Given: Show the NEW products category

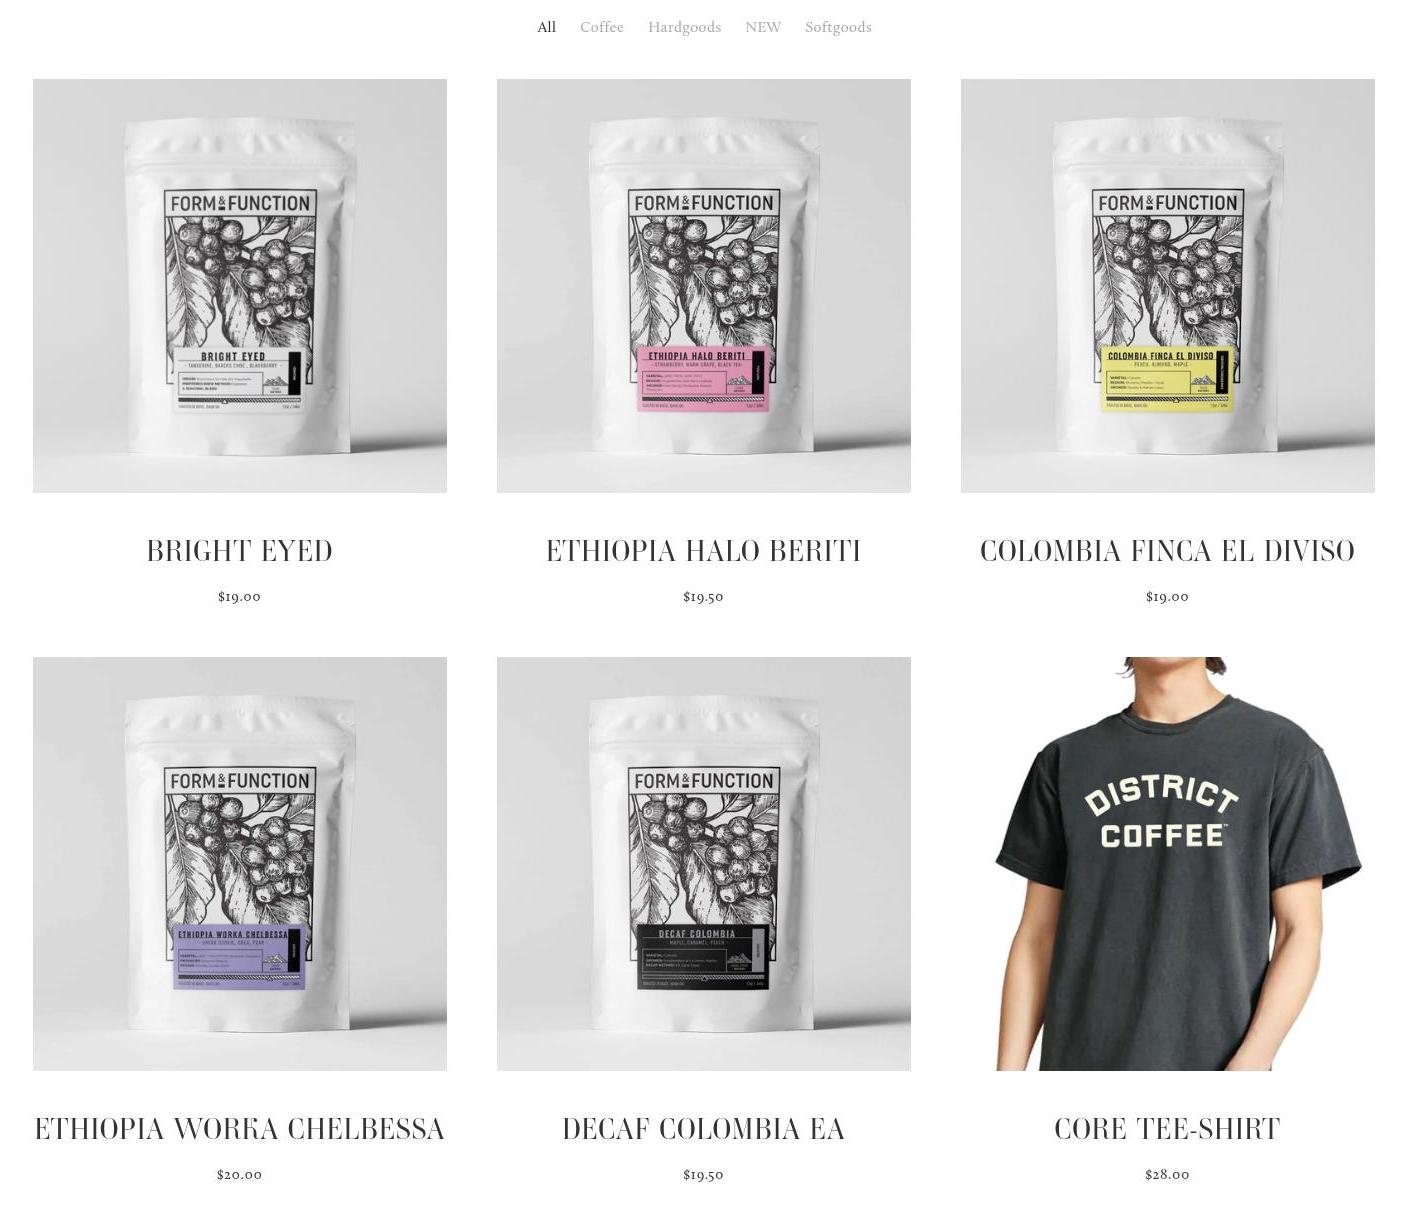Looking at the screenshot, I should click(763, 27).
